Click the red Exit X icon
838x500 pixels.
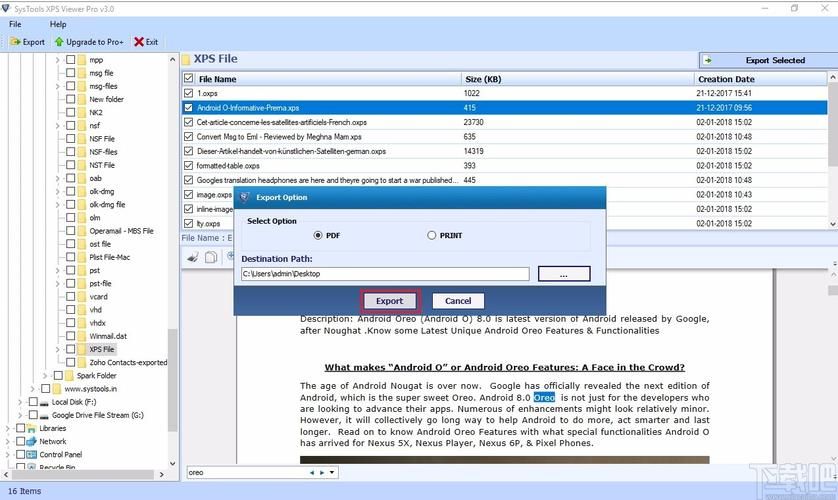coord(138,42)
